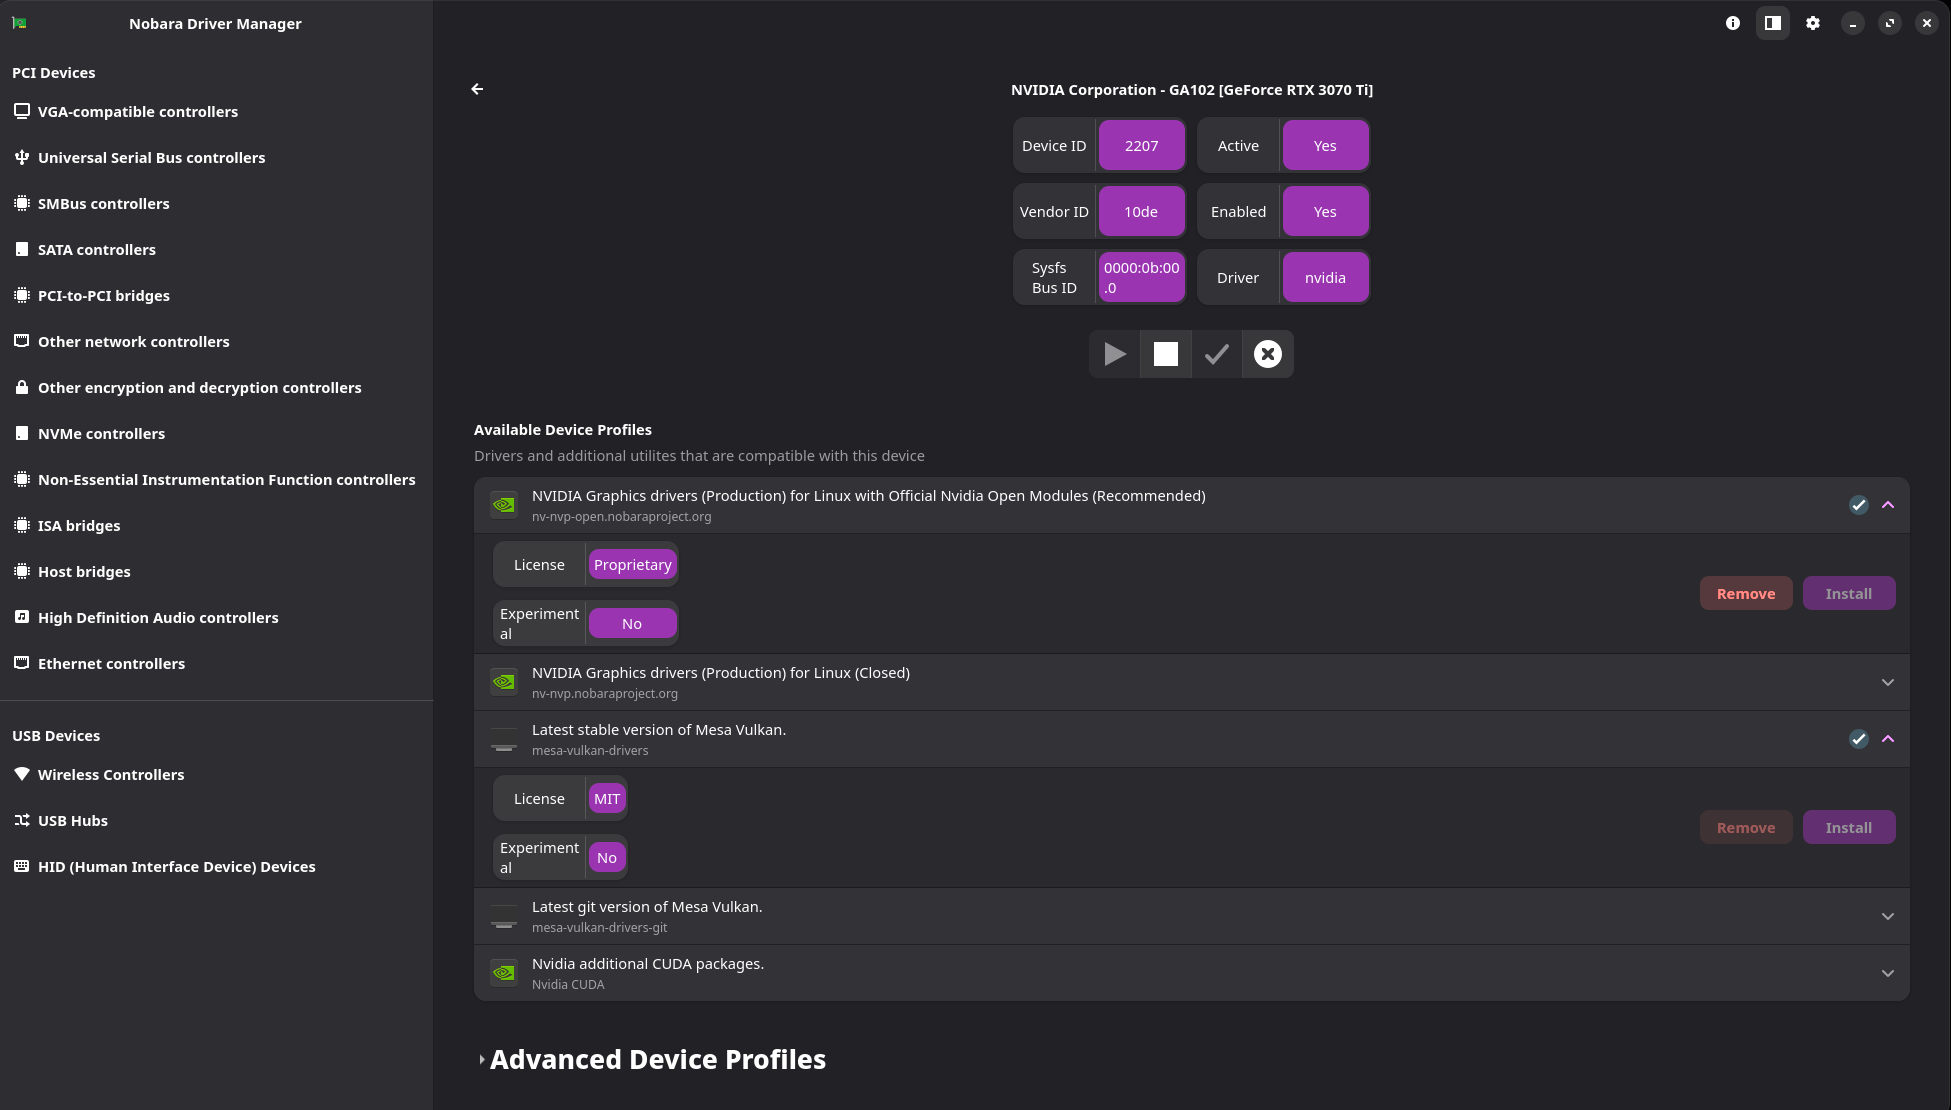Click the checkmark enable device button
The height and width of the screenshot is (1110, 1951).
click(1216, 354)
